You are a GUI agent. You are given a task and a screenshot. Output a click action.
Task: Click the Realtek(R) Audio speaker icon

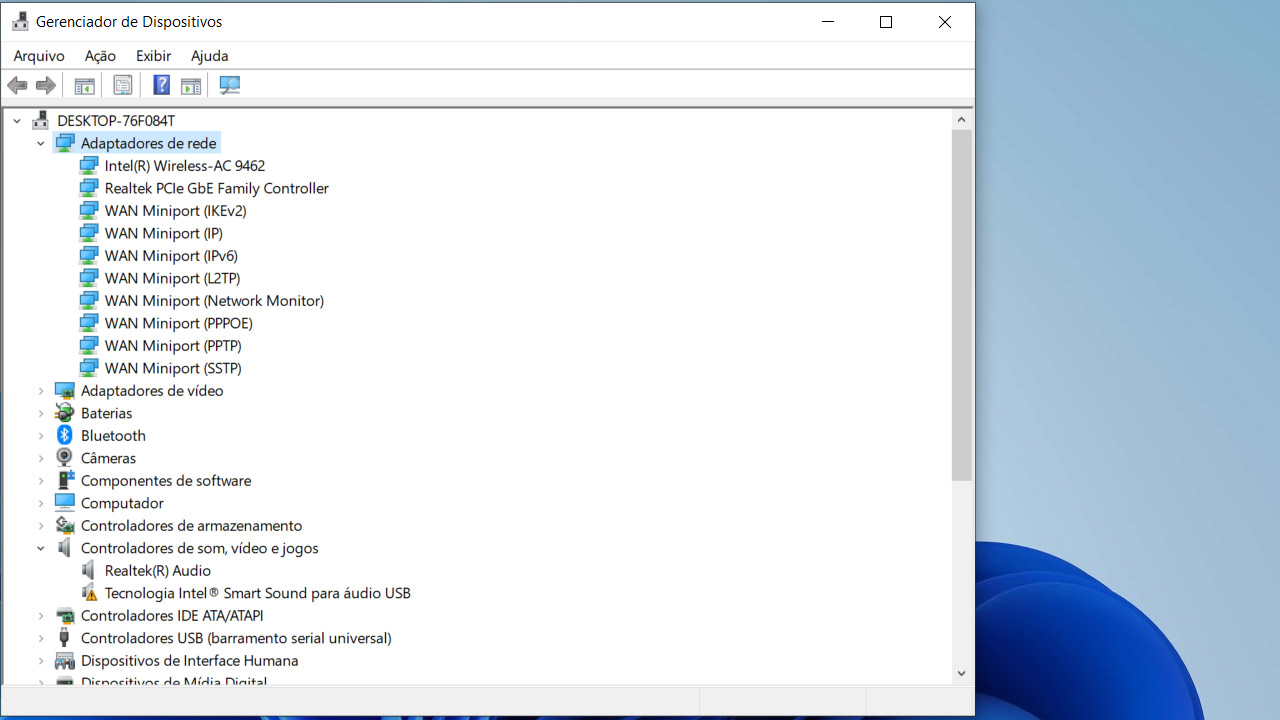click(89, 571)
